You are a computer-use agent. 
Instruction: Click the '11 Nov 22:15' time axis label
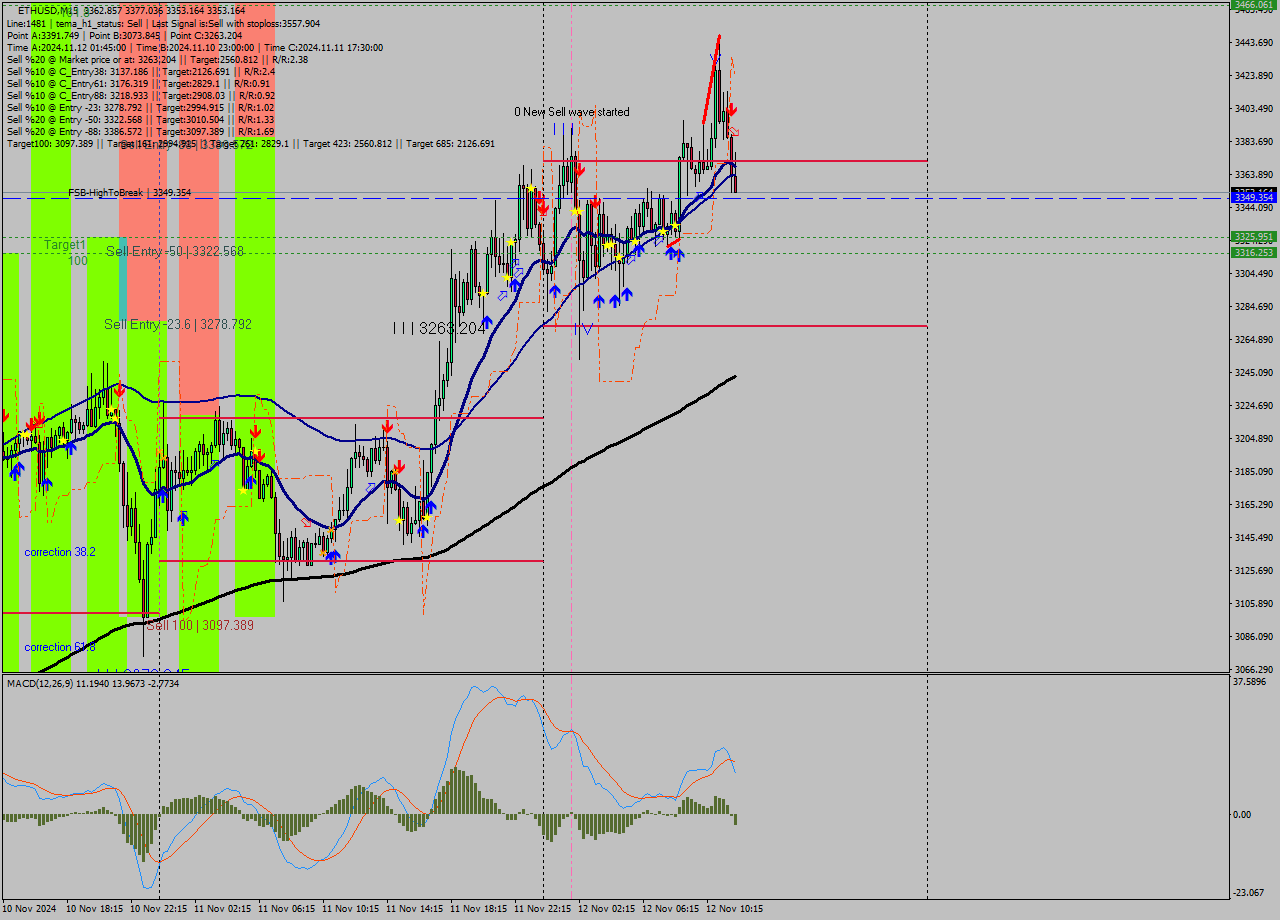pos(543,909)
